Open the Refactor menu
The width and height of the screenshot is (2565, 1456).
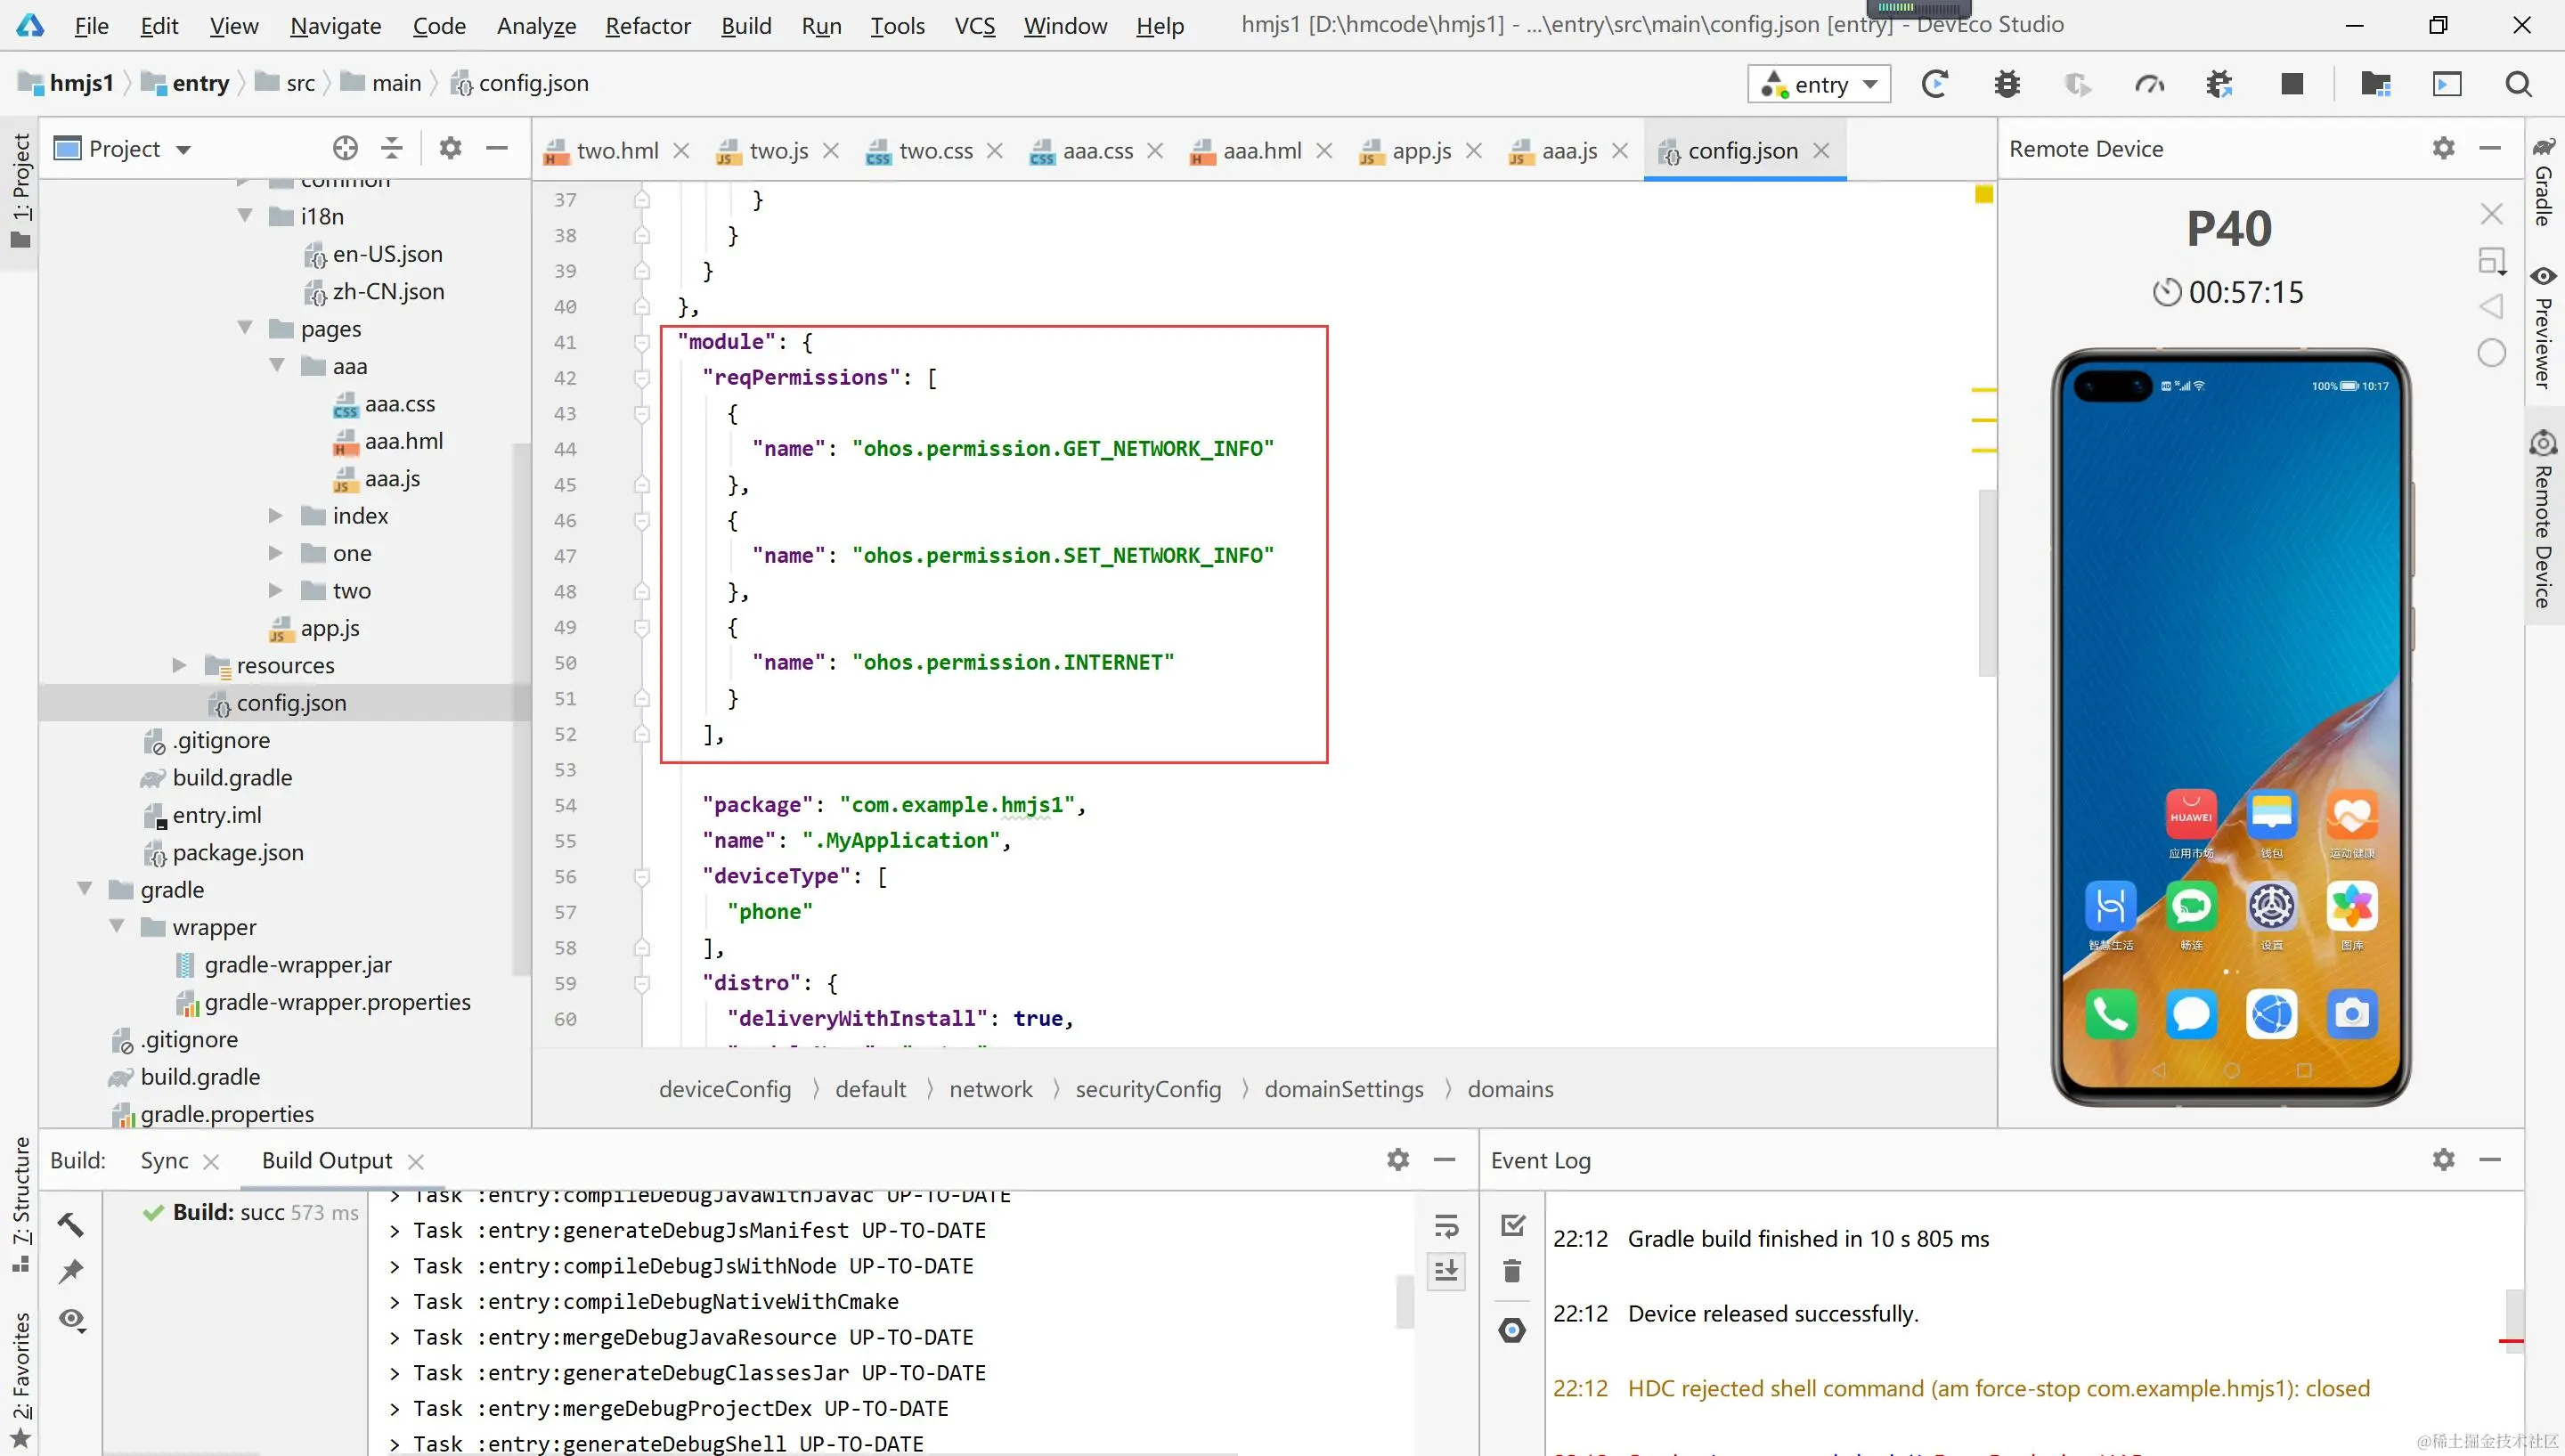click(647, 25)
